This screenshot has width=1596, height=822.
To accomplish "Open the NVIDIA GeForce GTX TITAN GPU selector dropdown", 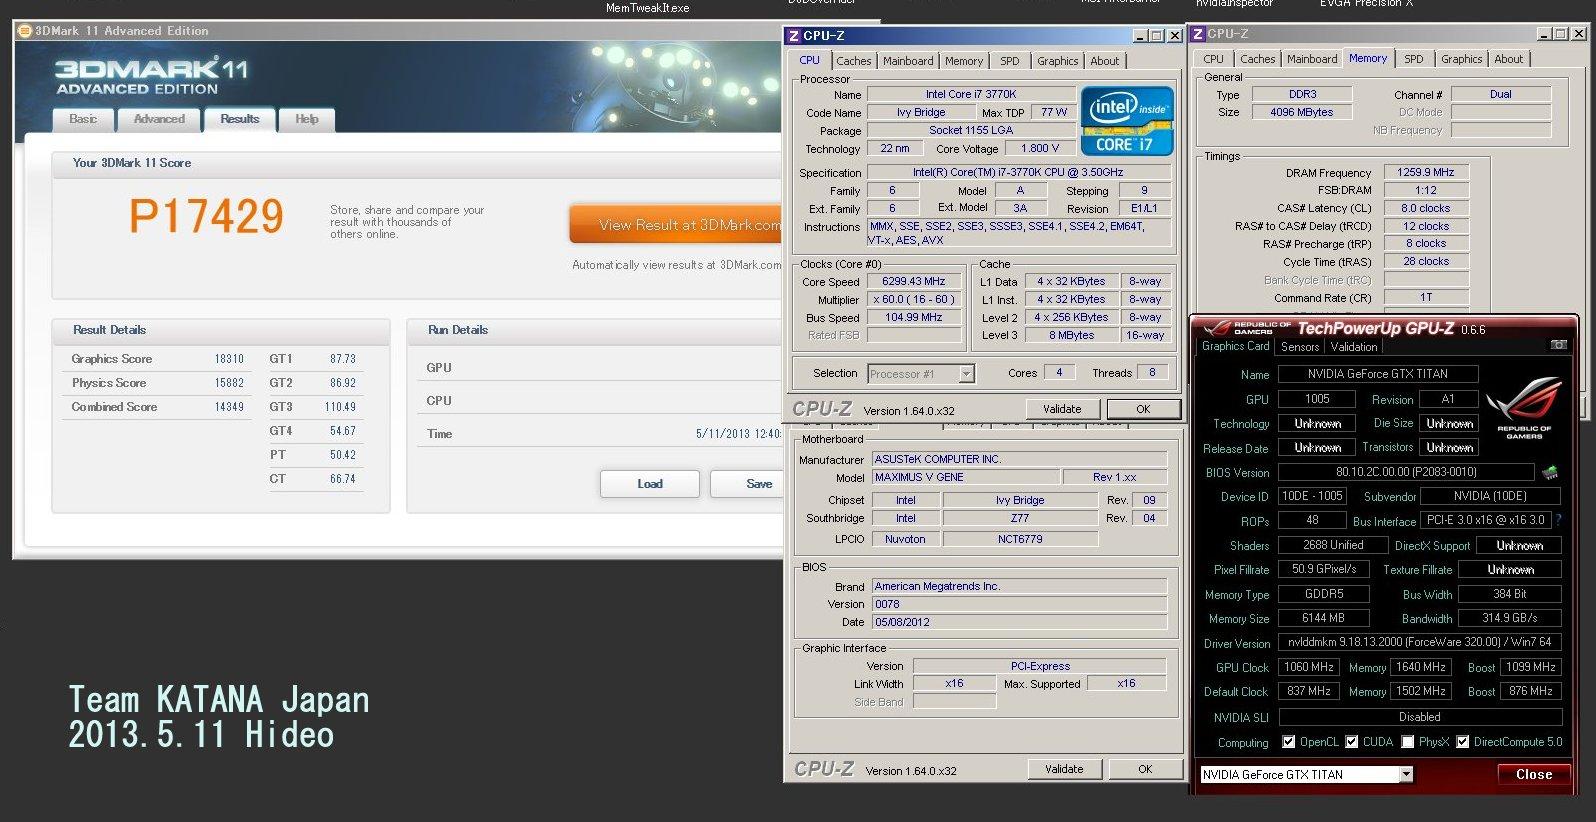I will click(1406, 774).
